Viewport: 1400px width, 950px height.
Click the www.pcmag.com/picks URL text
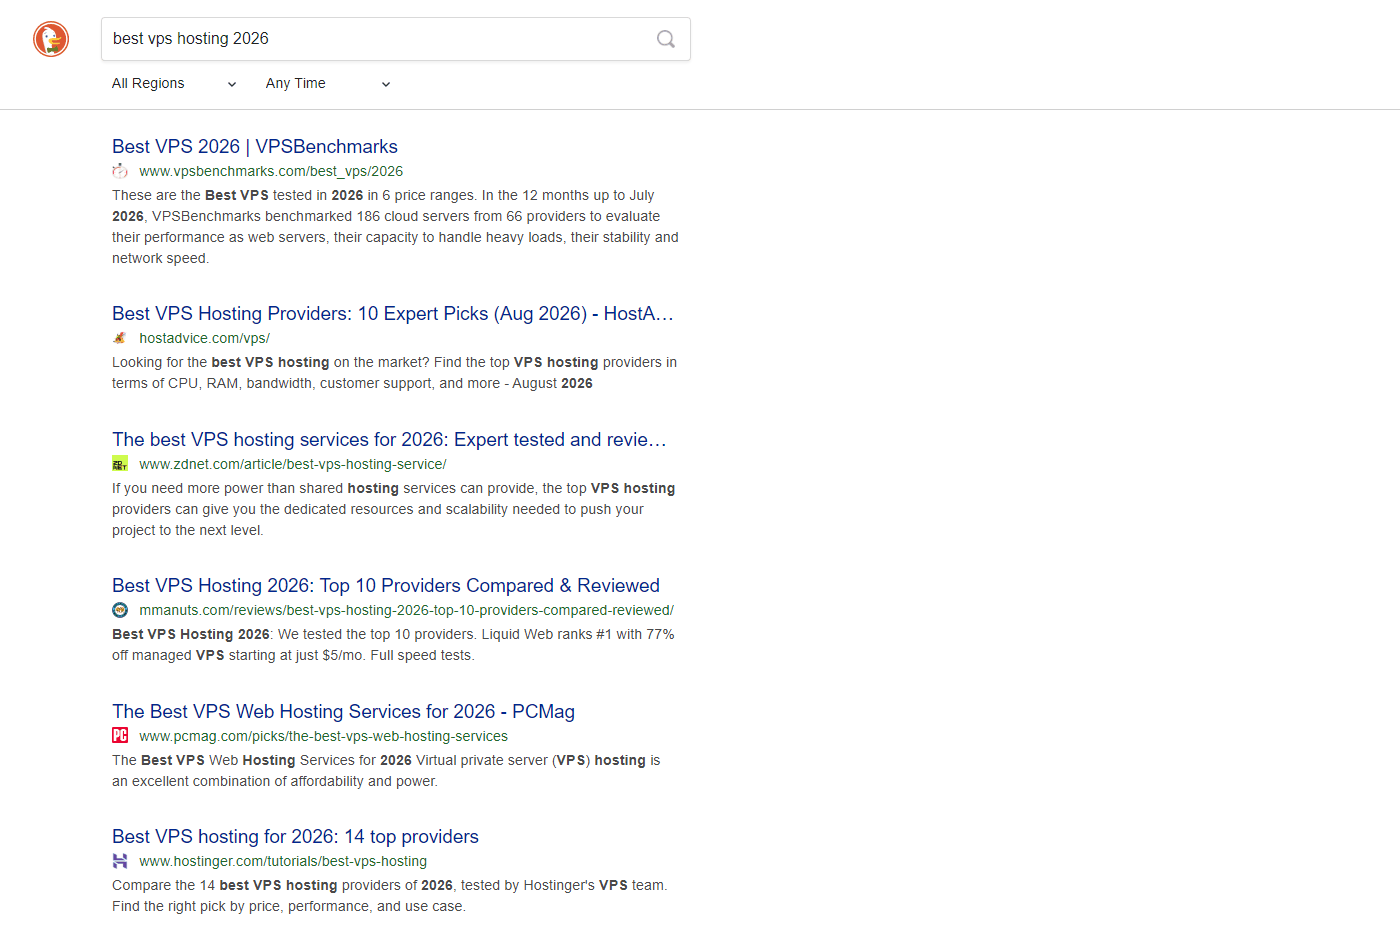coord(323,736)
